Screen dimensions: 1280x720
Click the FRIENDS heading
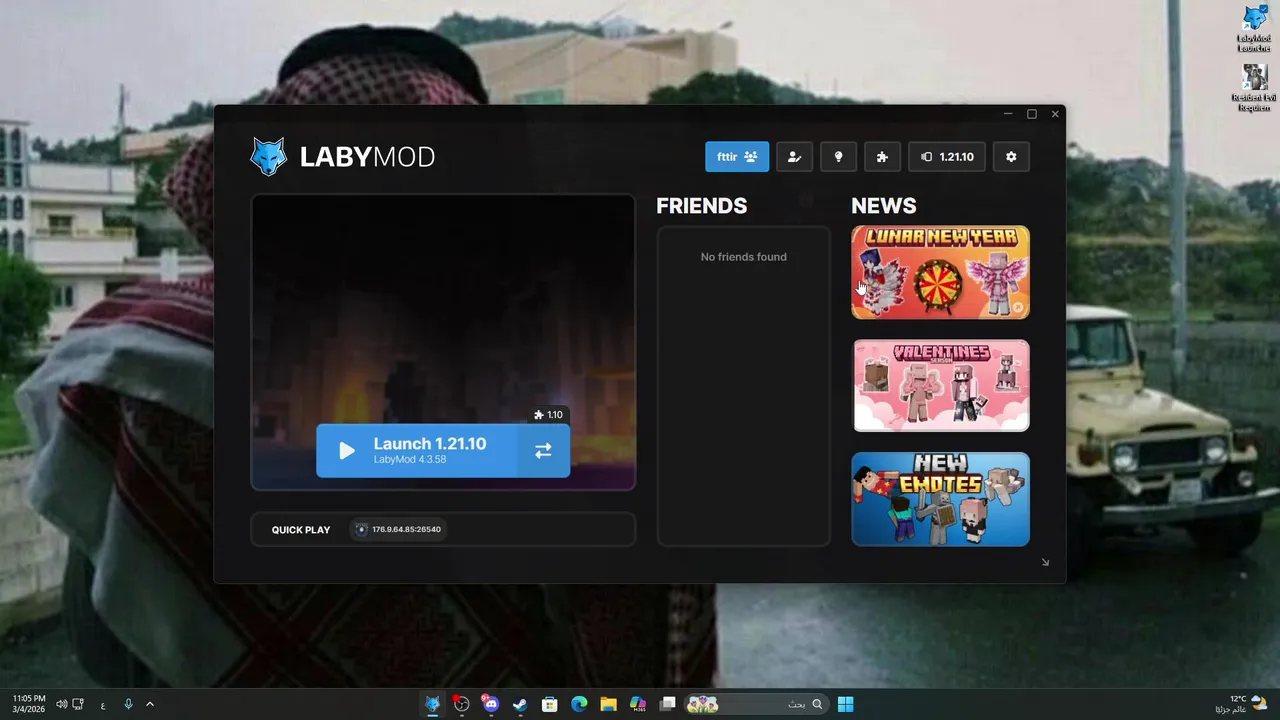[x=701, y=206]
